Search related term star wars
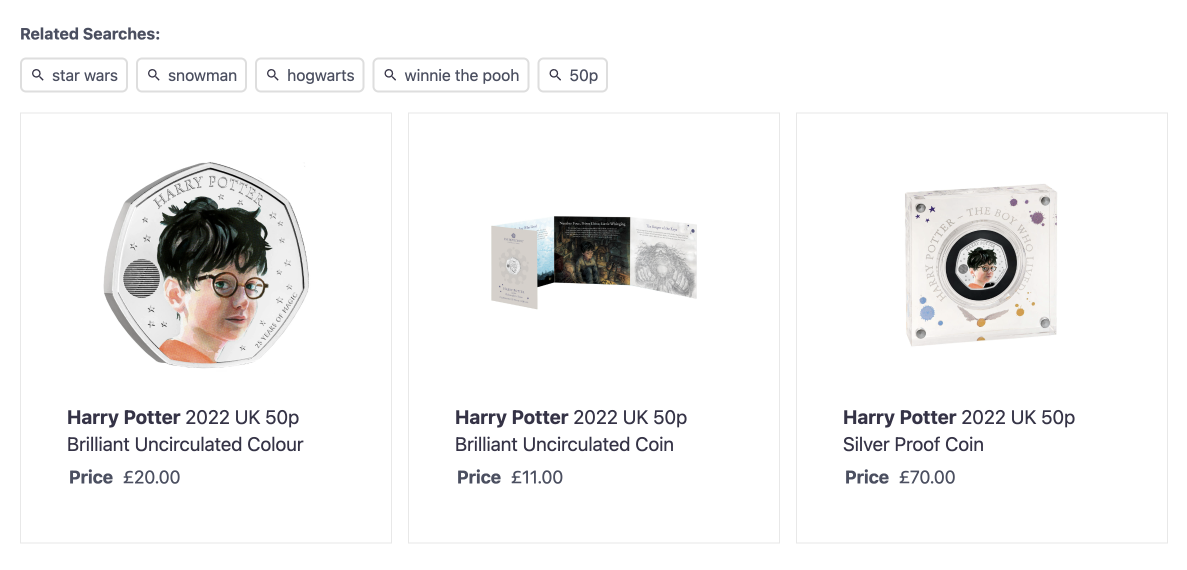1187x570 pixels. pos(85,76)
